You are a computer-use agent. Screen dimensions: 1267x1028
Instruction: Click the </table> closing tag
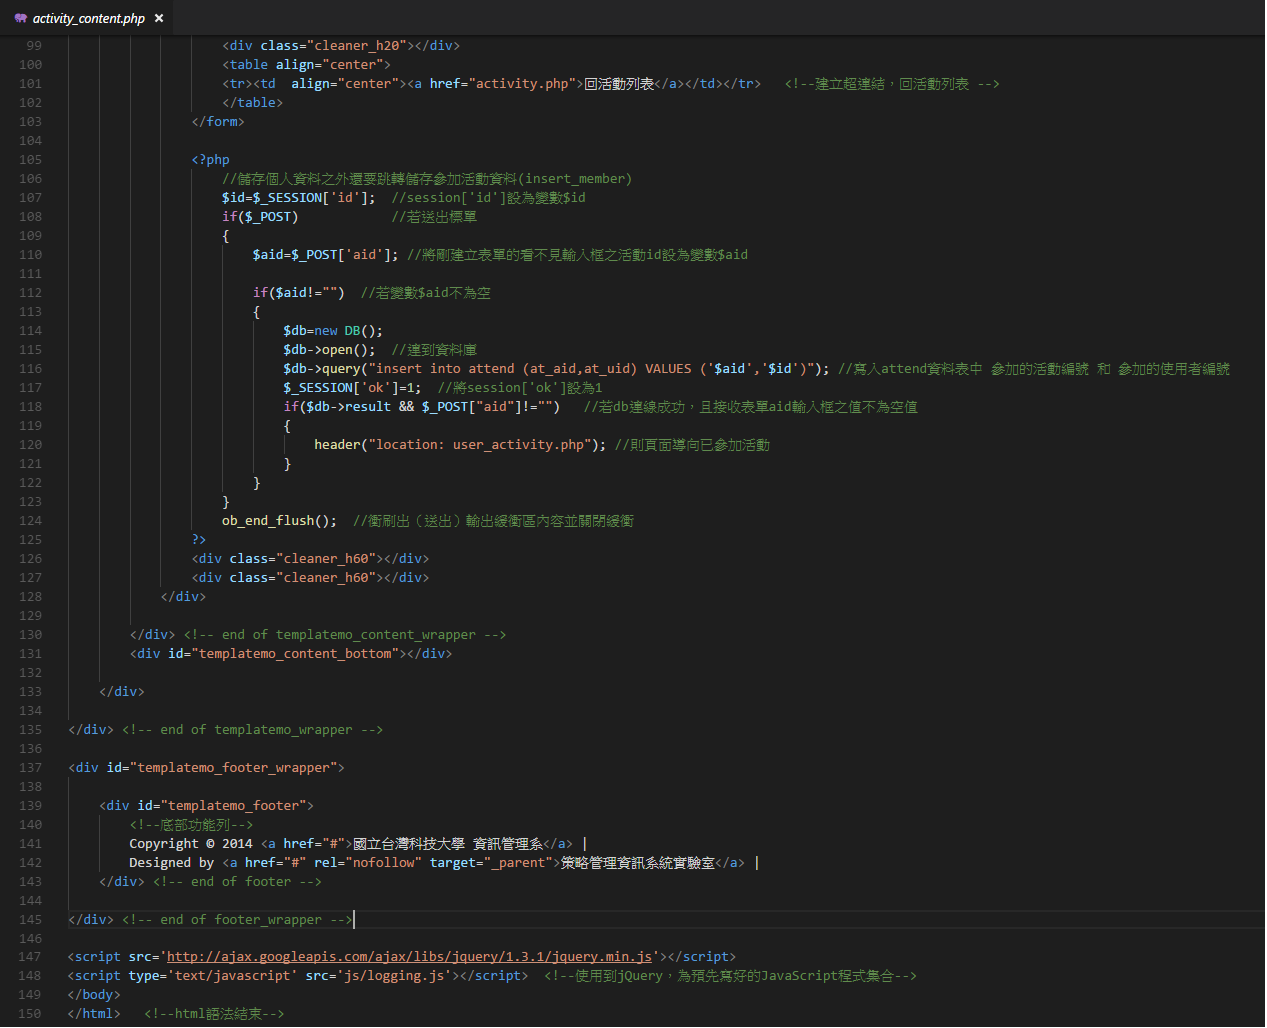pos(253,103)
